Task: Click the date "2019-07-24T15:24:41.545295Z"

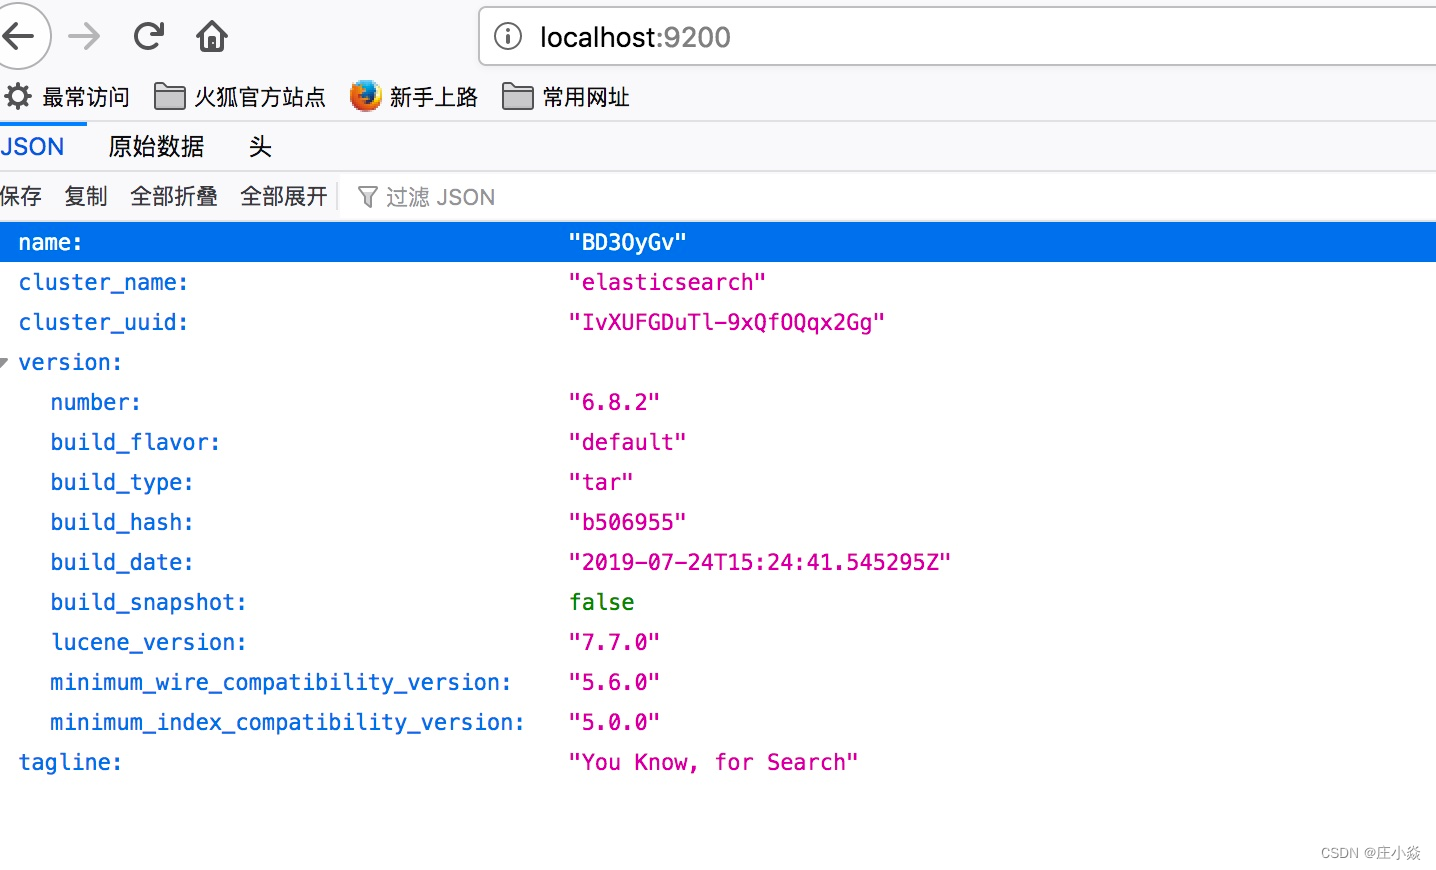Action: tap(760, 562)
